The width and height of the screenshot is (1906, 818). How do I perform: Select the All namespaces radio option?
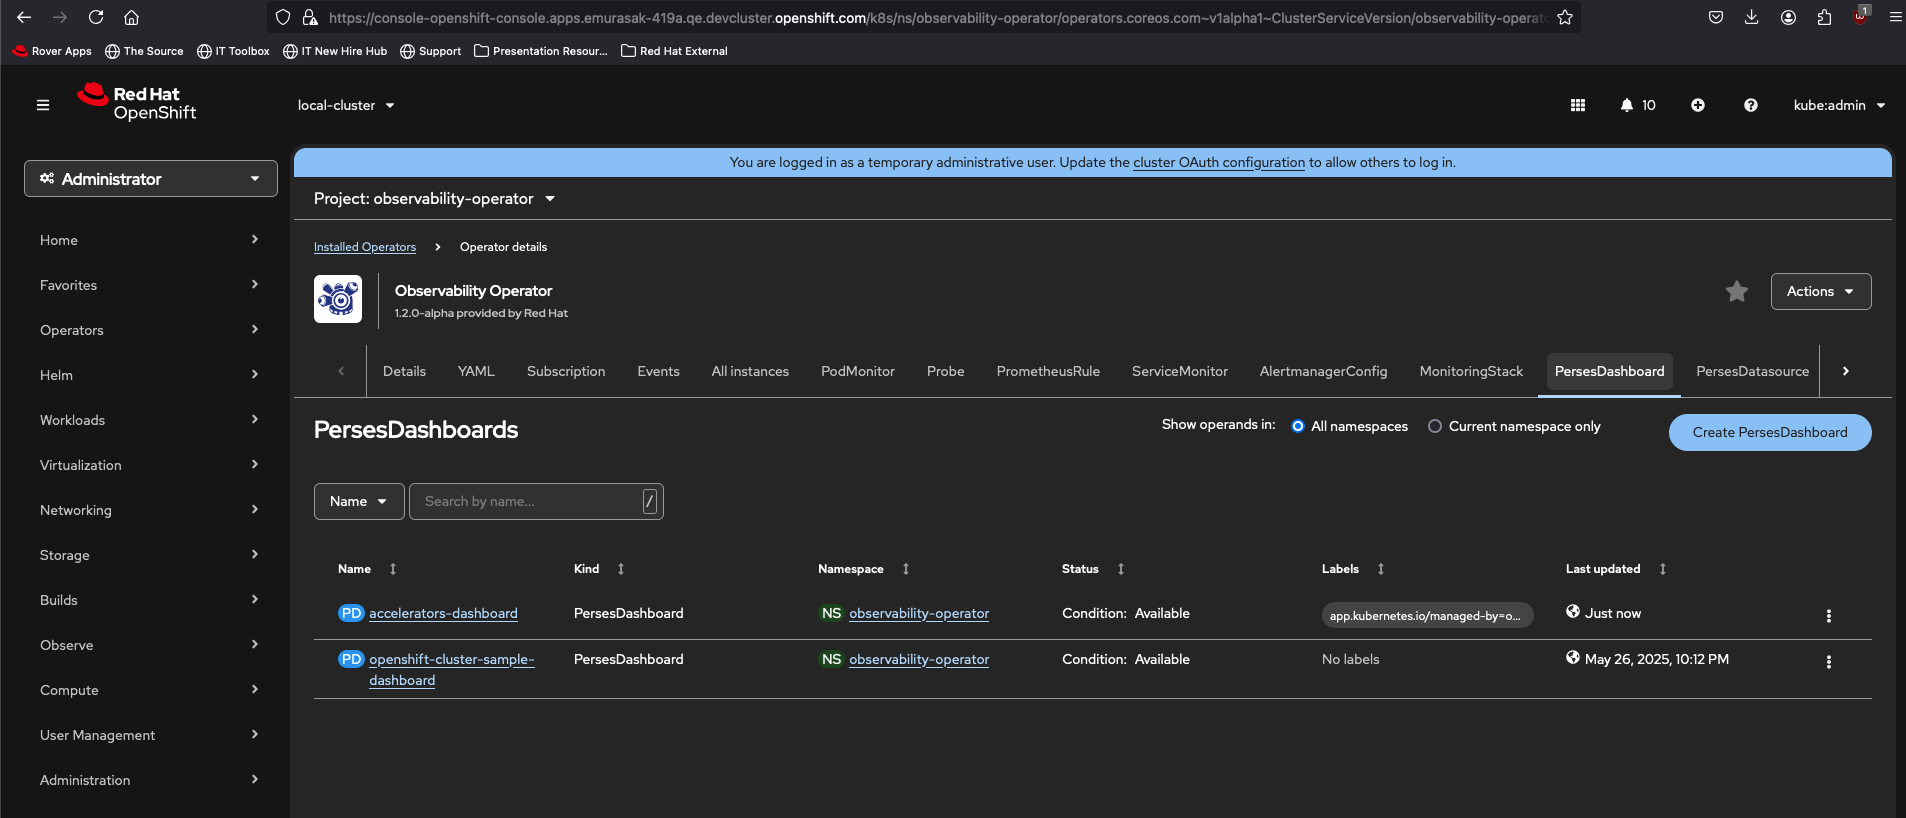1298,426
